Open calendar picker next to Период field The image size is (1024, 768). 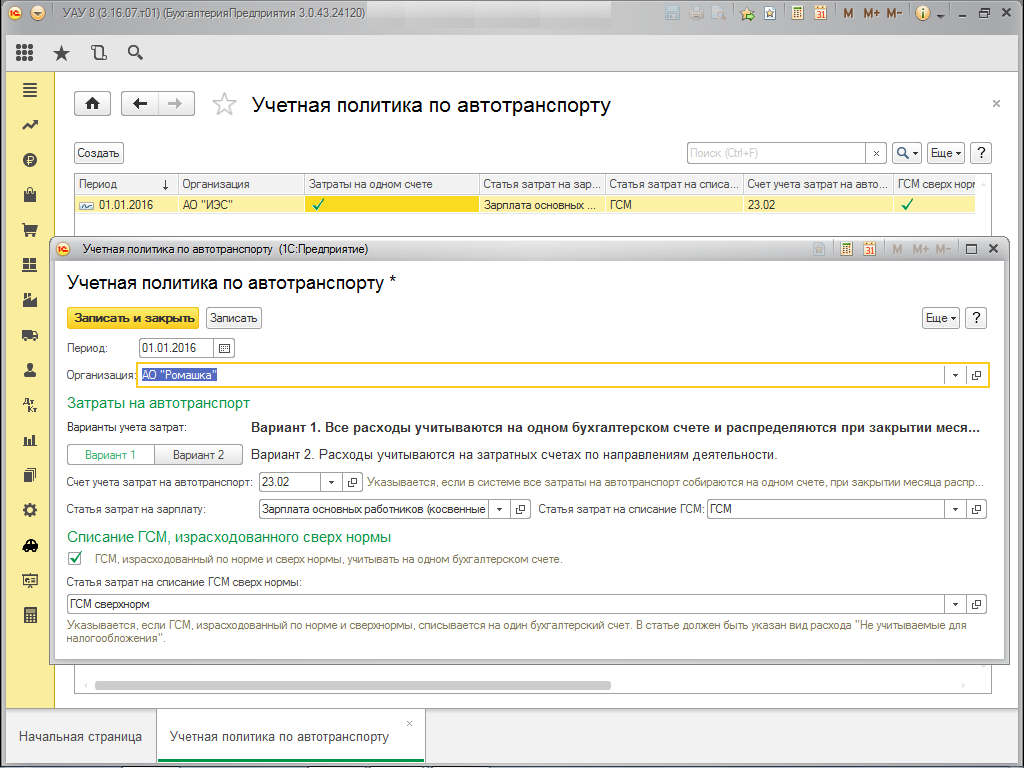click(x=225, y=348)
